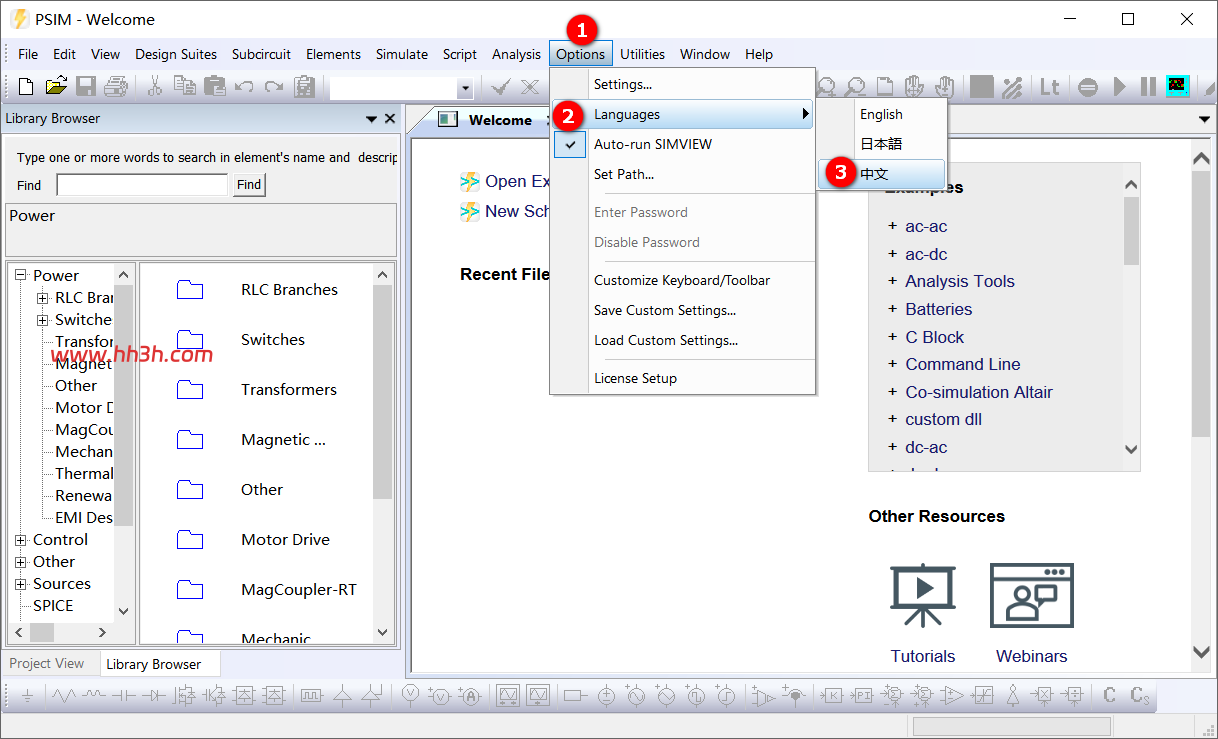Open Customize Keyboard/Toolbar entry
The image size is (1218, 739).
click(x=682, y=280)
